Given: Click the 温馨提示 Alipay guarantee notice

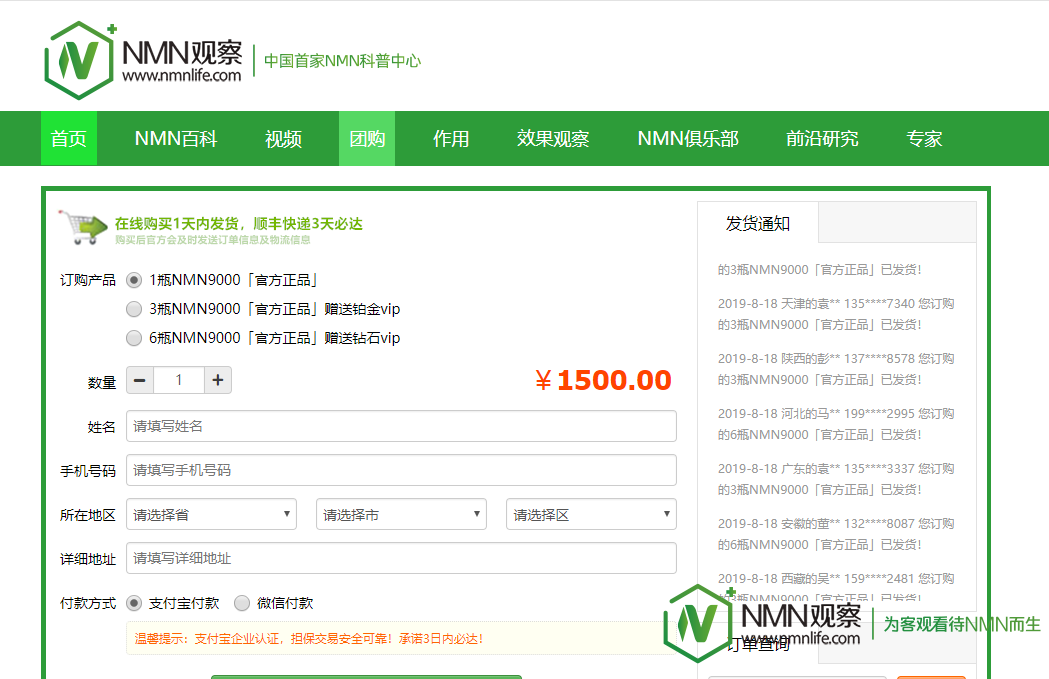Looking at the screenshot, I should [x=401, y=638].
